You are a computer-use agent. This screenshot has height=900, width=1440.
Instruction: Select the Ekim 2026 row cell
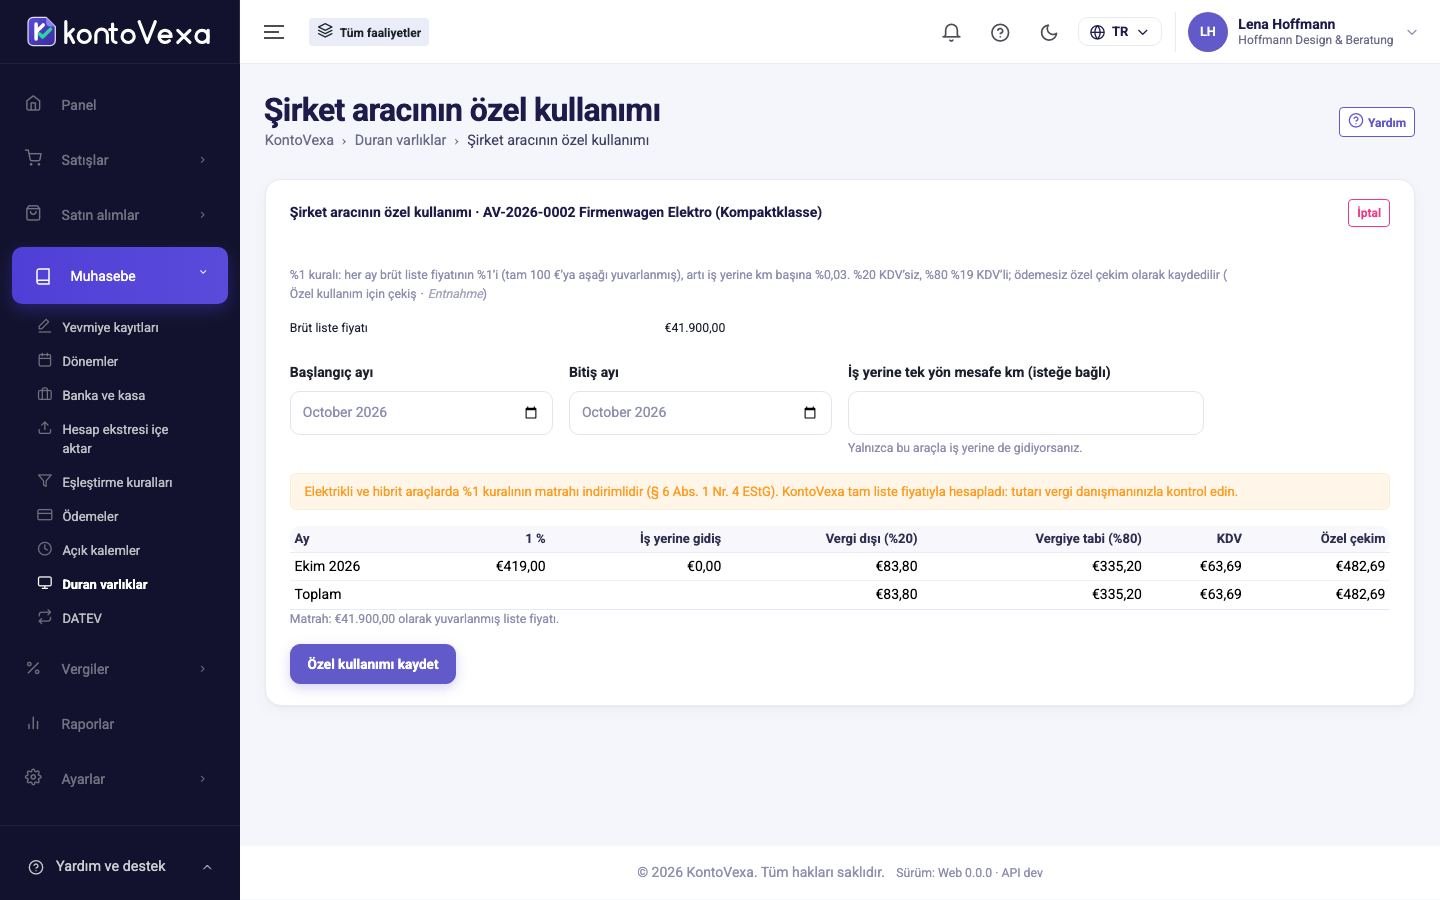(327, 566)
